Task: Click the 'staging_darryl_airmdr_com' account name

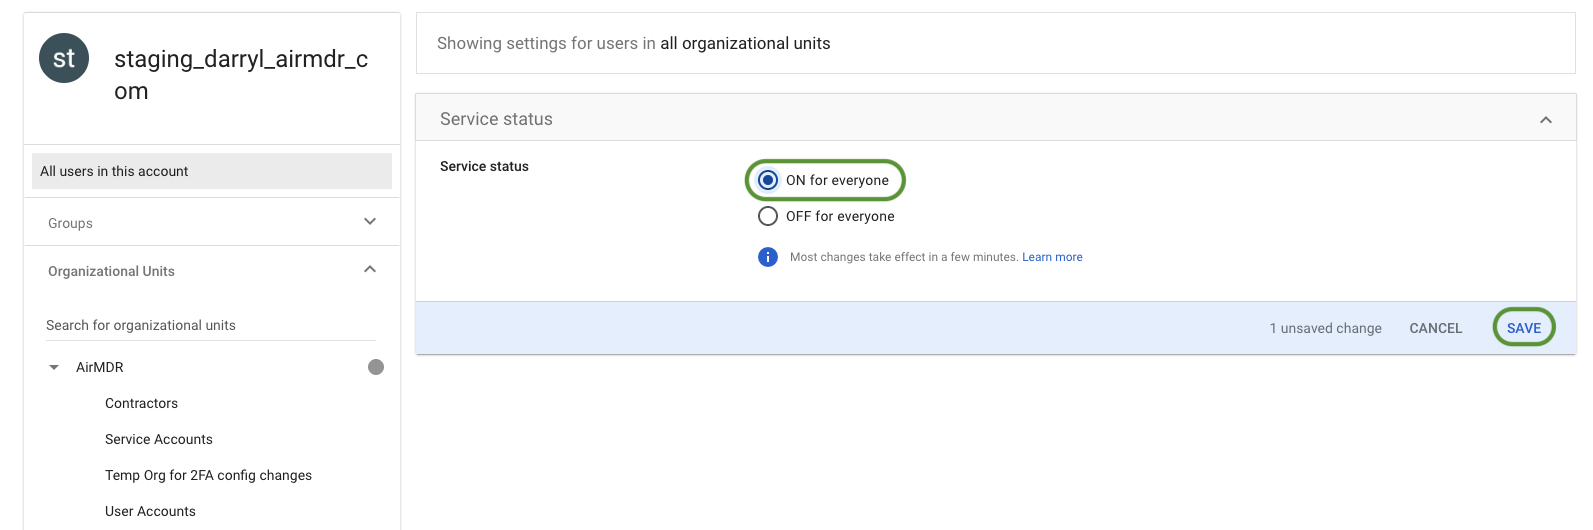Action: point(241,75)
